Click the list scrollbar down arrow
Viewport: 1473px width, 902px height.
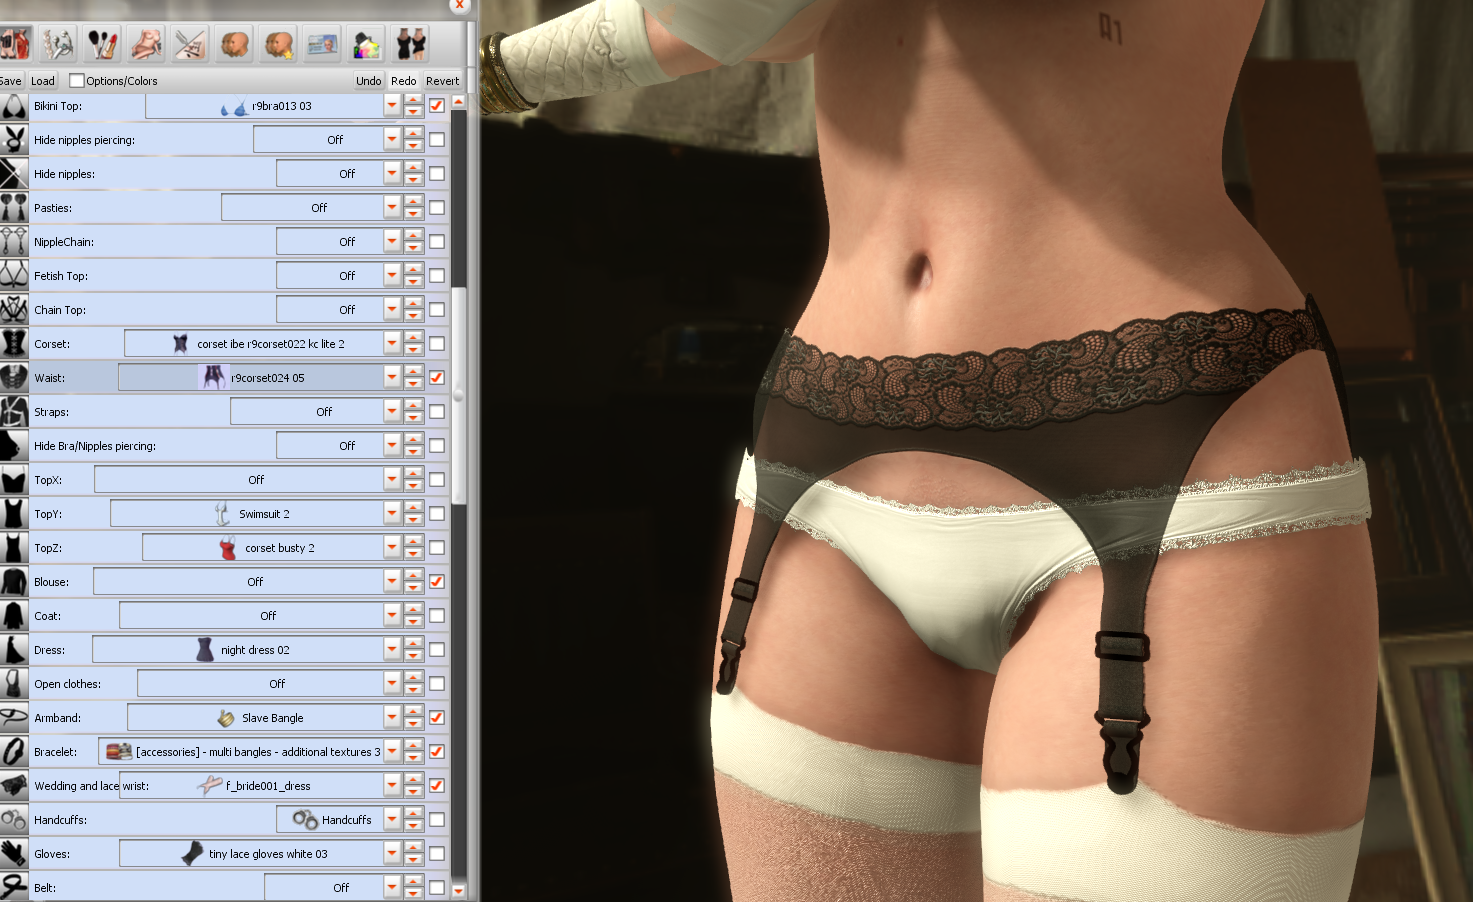coord(458,889)
